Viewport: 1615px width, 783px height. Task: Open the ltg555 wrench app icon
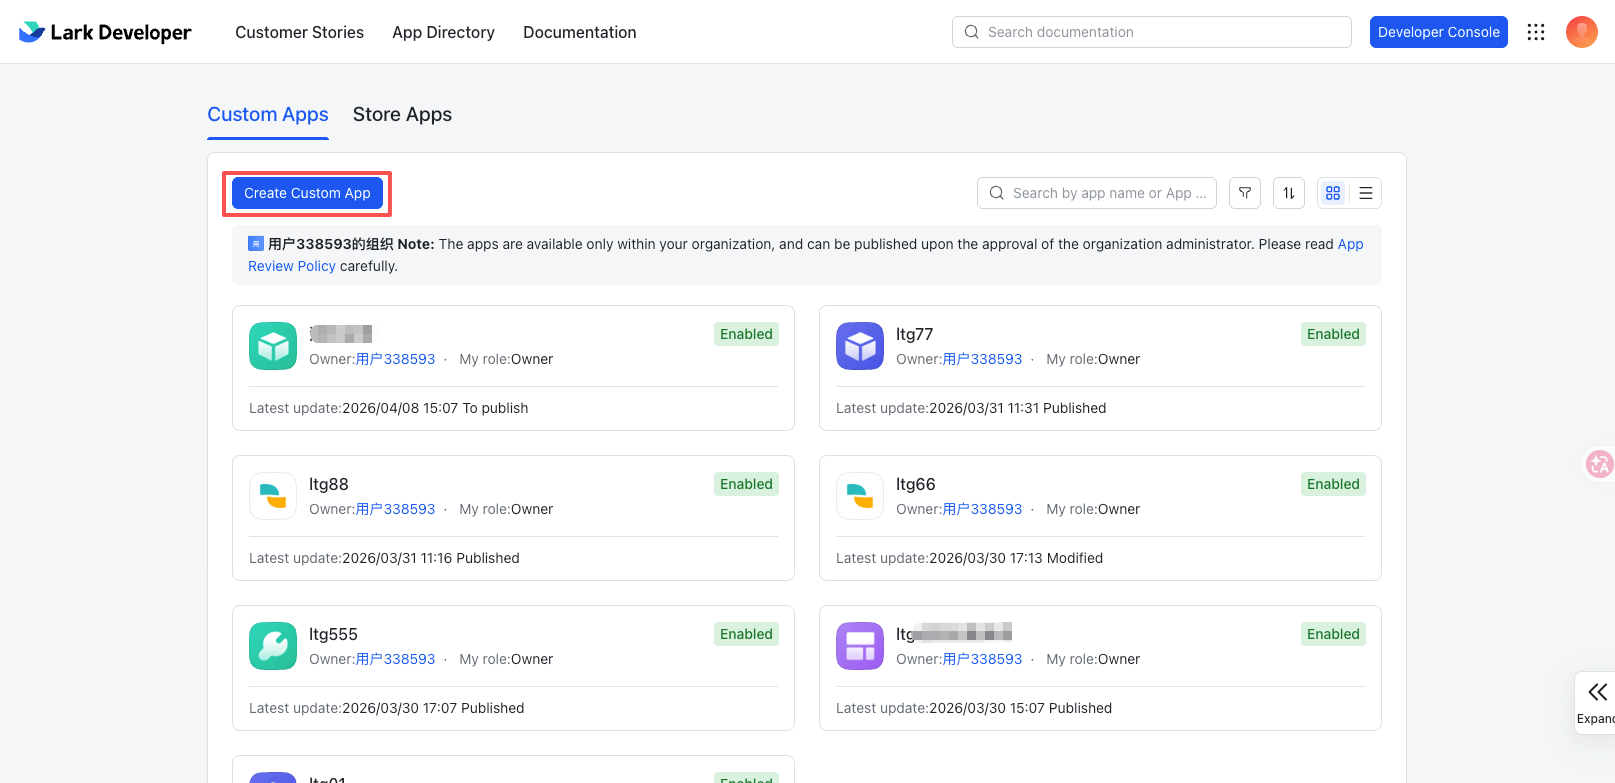(x=273, y=646)
